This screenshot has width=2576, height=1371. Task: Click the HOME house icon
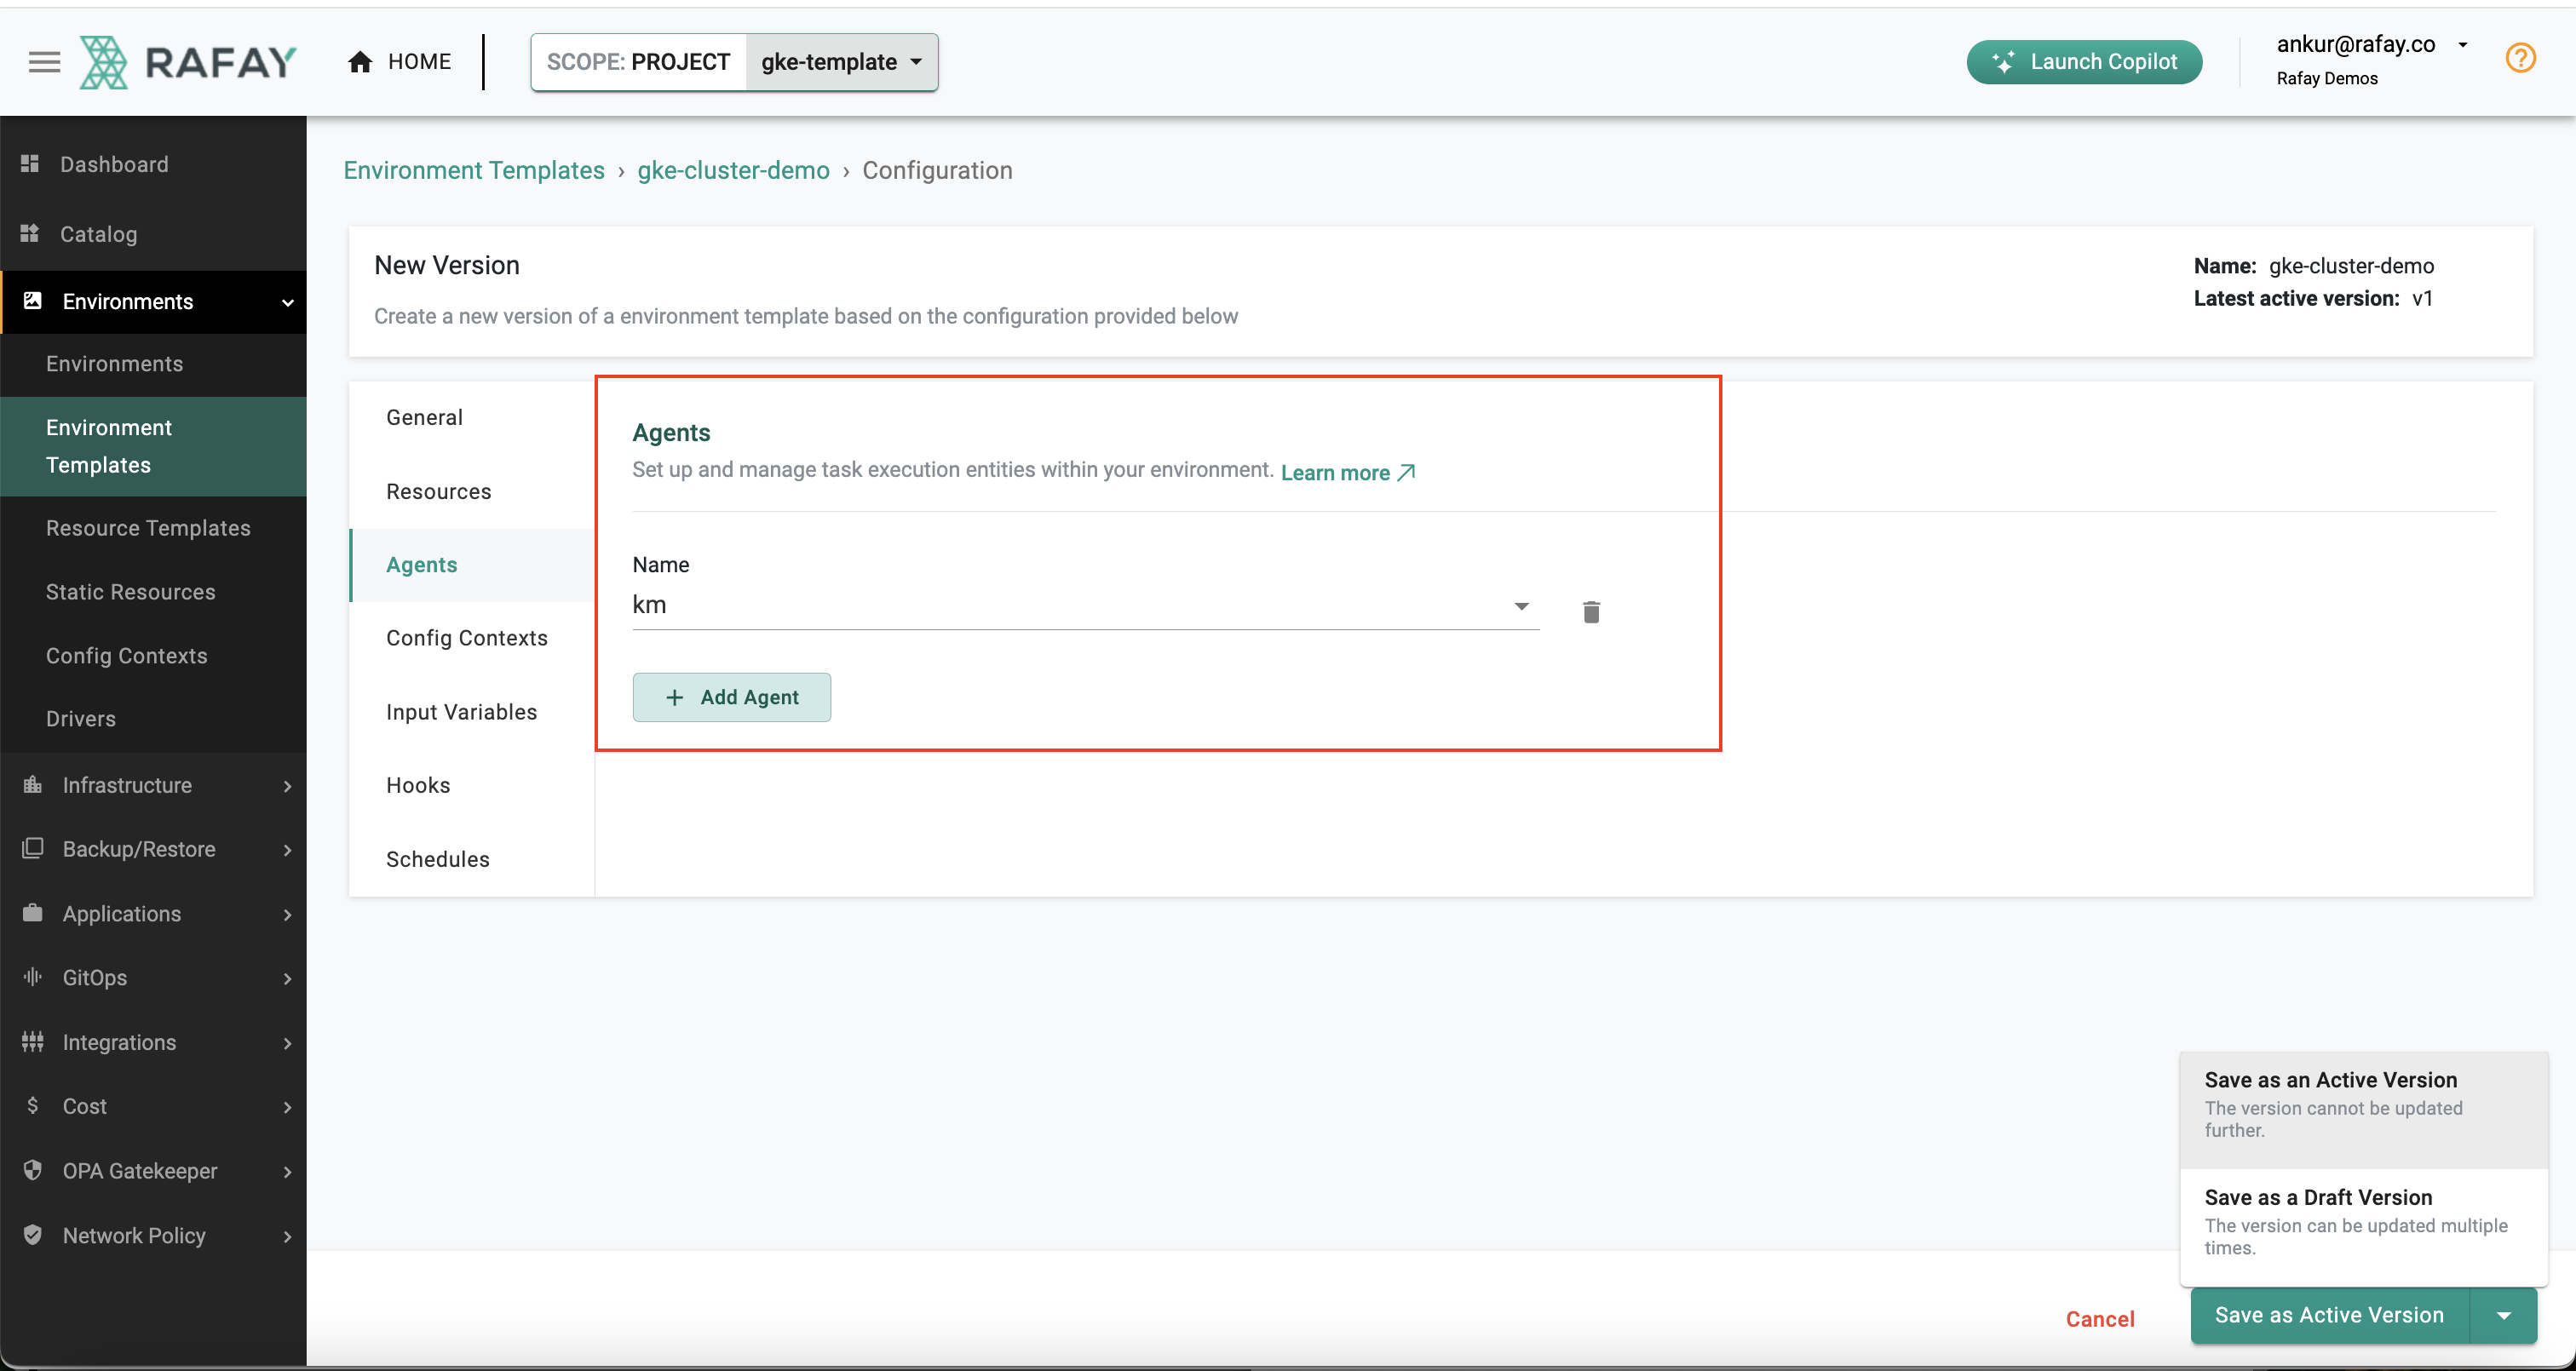(x=360, y=62)
